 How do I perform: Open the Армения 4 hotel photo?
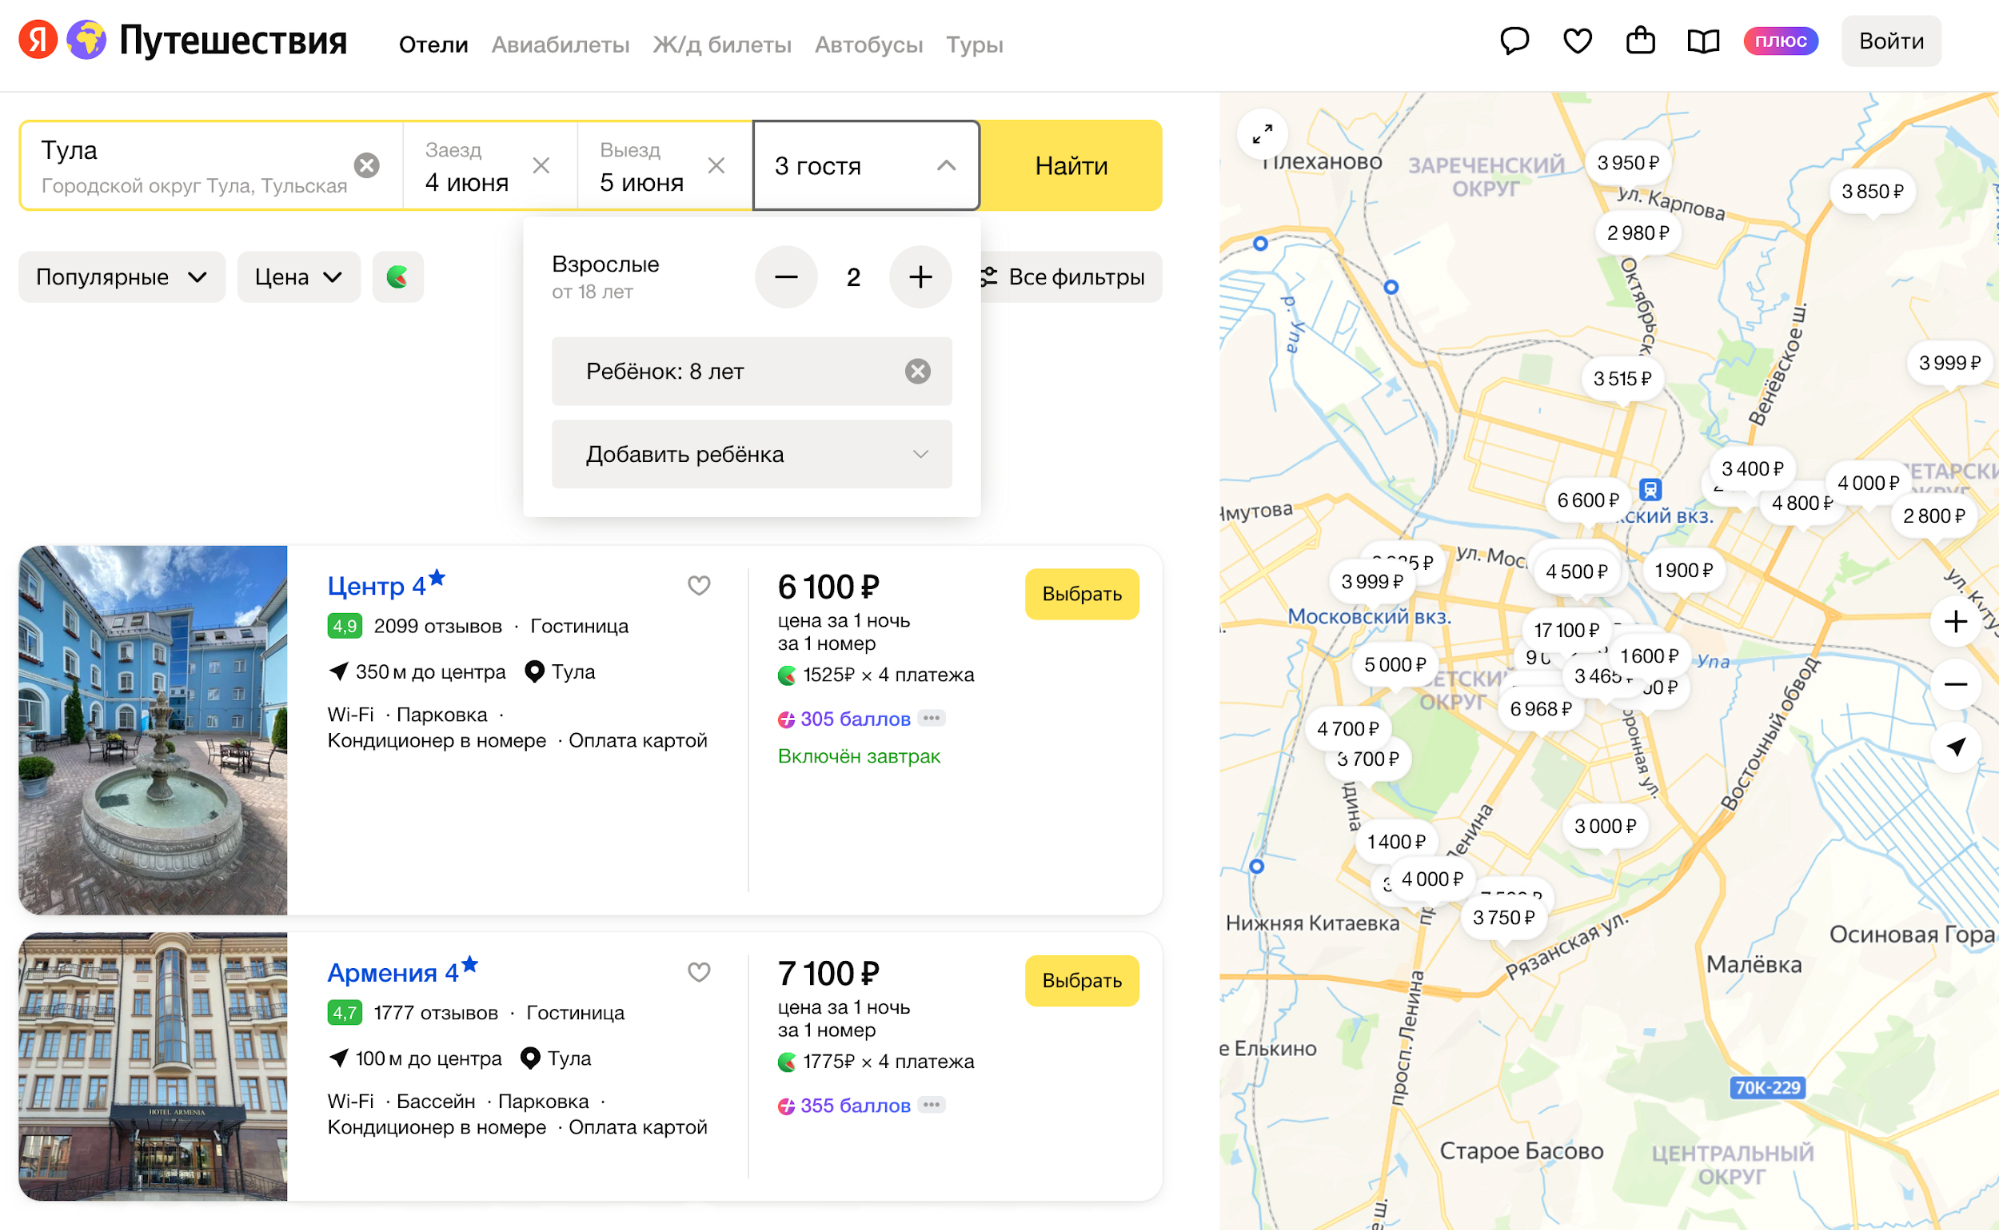coord(153,1067)
